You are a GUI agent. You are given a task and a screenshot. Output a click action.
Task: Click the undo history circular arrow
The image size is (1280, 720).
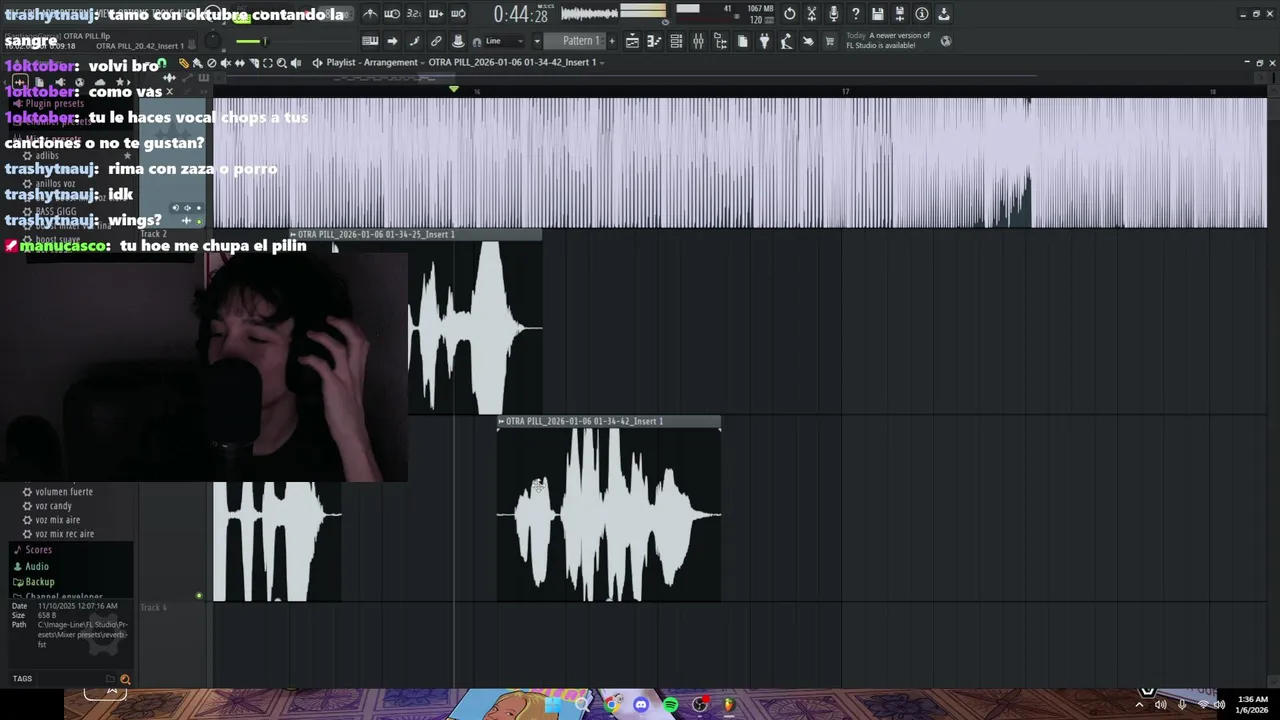point(790,14)
